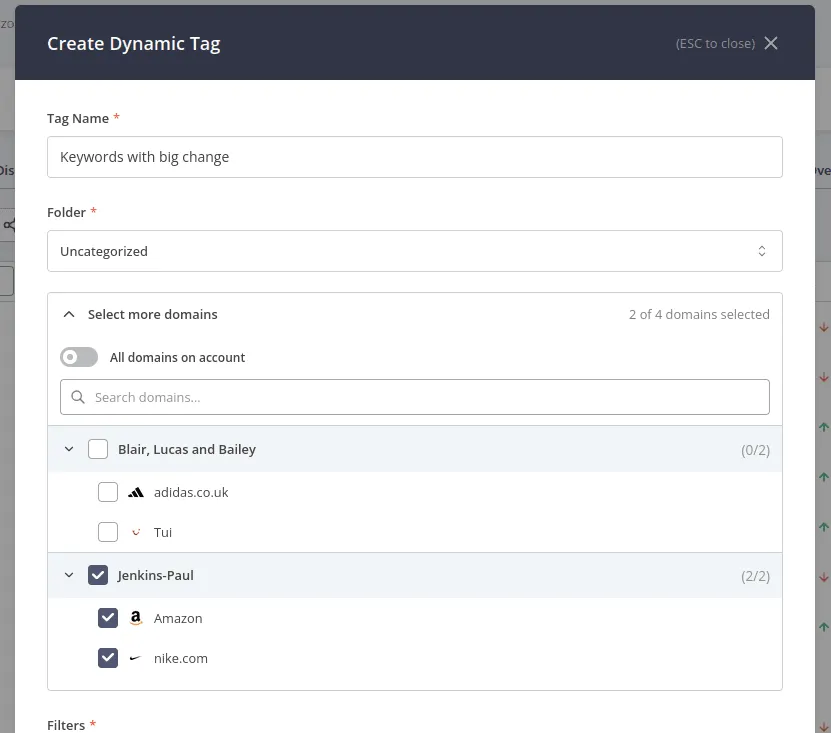Collapse the Select more domains section
This screenshot has width=831, height=733.
point(69,314)
